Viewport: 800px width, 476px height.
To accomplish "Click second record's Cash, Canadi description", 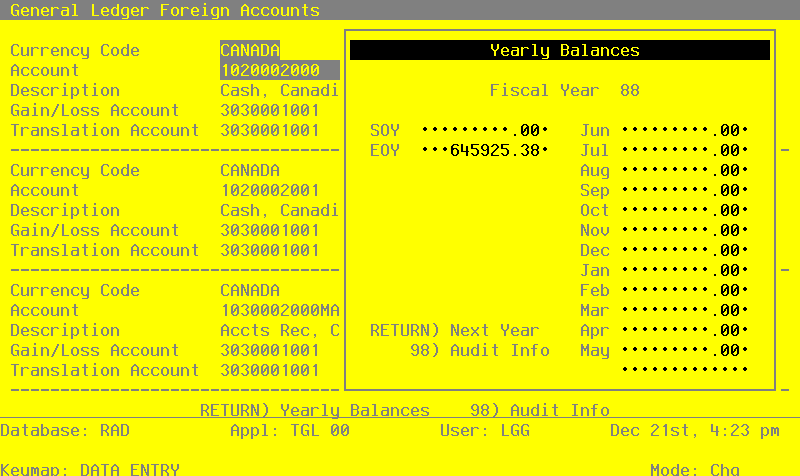I will coord(280,210).
